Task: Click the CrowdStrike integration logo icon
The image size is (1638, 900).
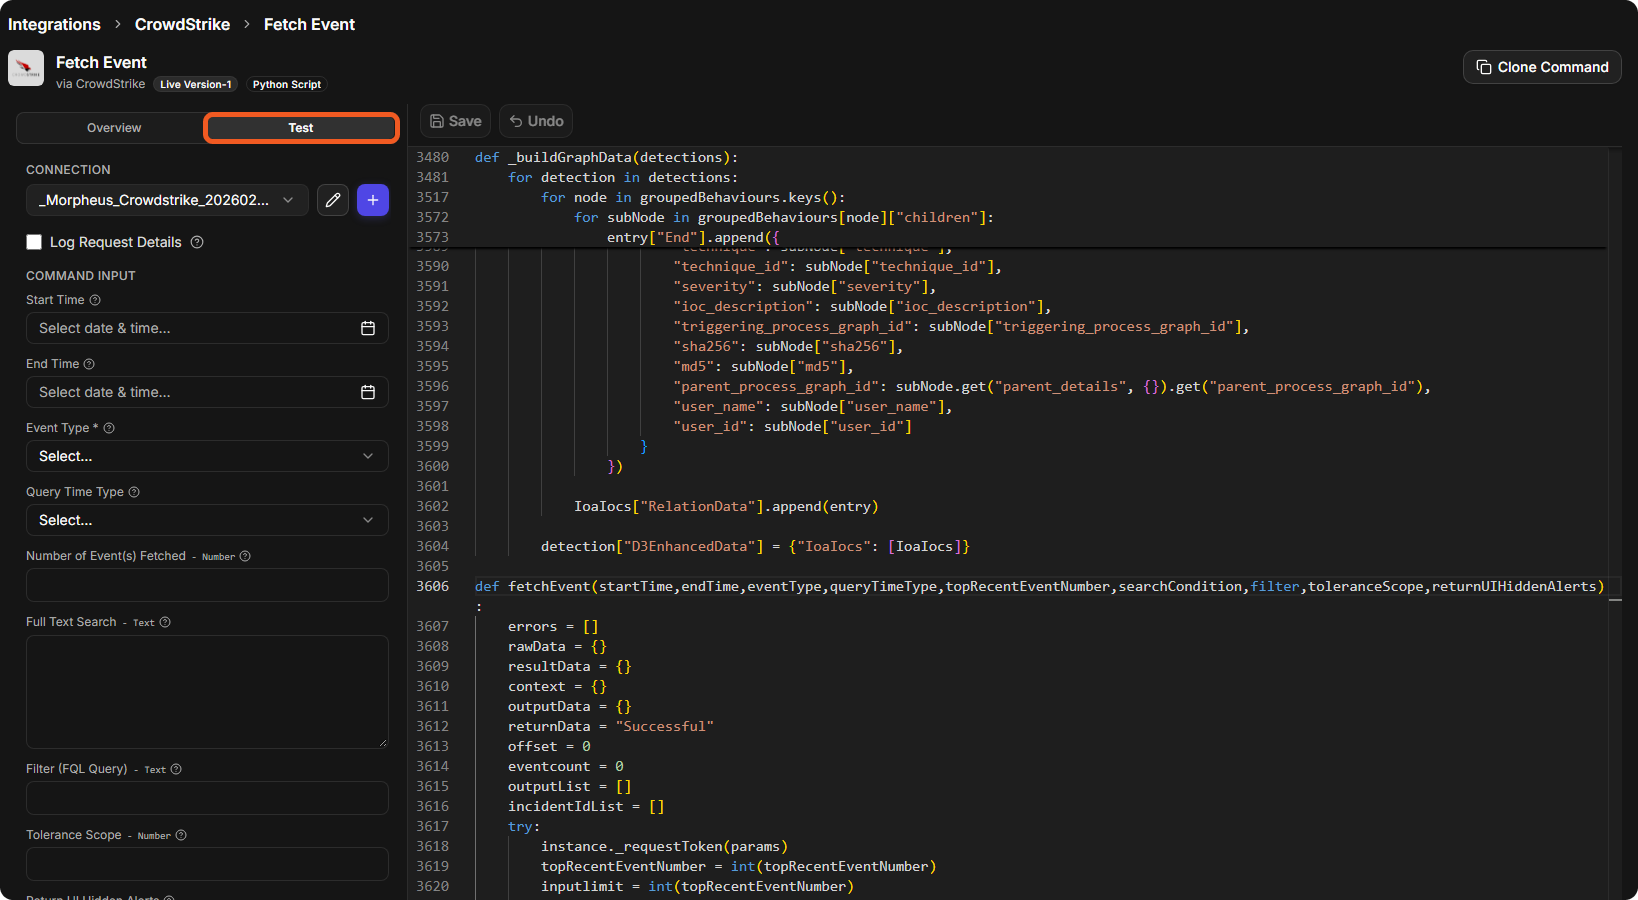Action: pos(26,68)
